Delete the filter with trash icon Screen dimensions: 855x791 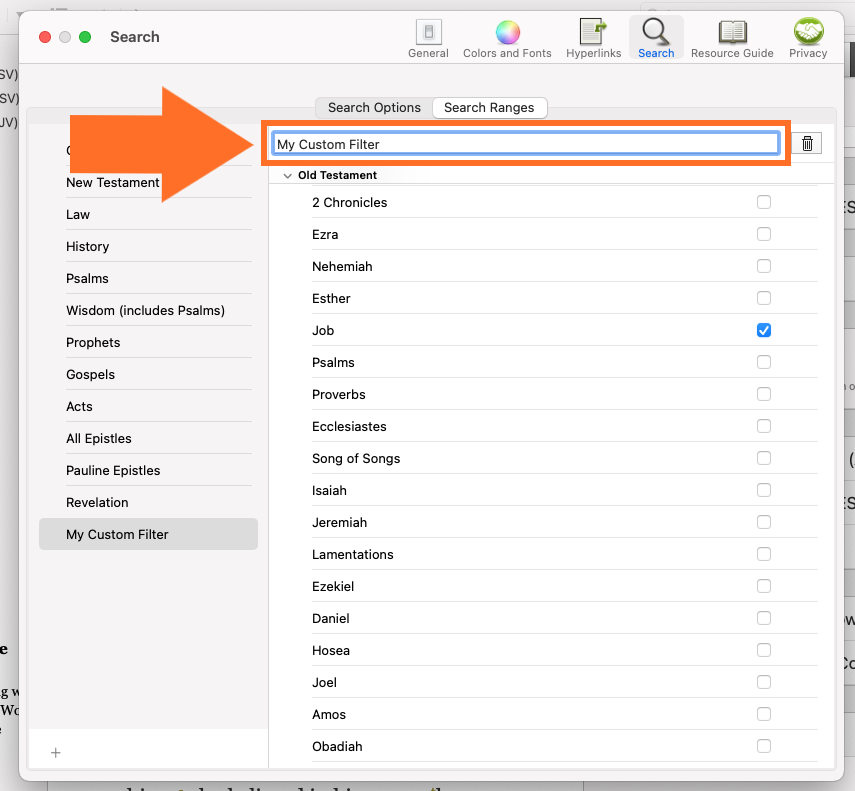point(808,144)
